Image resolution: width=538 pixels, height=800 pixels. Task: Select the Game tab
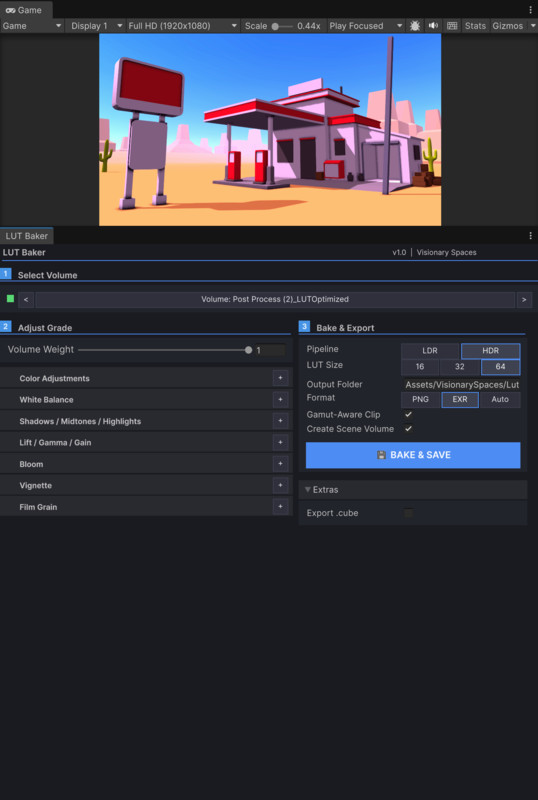point(24,10)
